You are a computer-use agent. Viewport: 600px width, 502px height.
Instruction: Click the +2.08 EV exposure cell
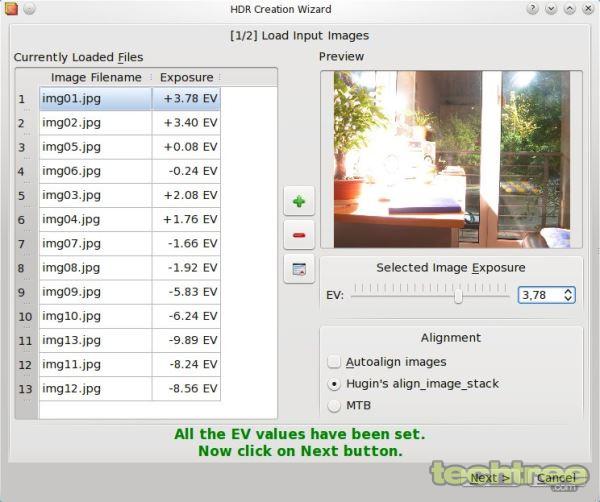(186, 195)
